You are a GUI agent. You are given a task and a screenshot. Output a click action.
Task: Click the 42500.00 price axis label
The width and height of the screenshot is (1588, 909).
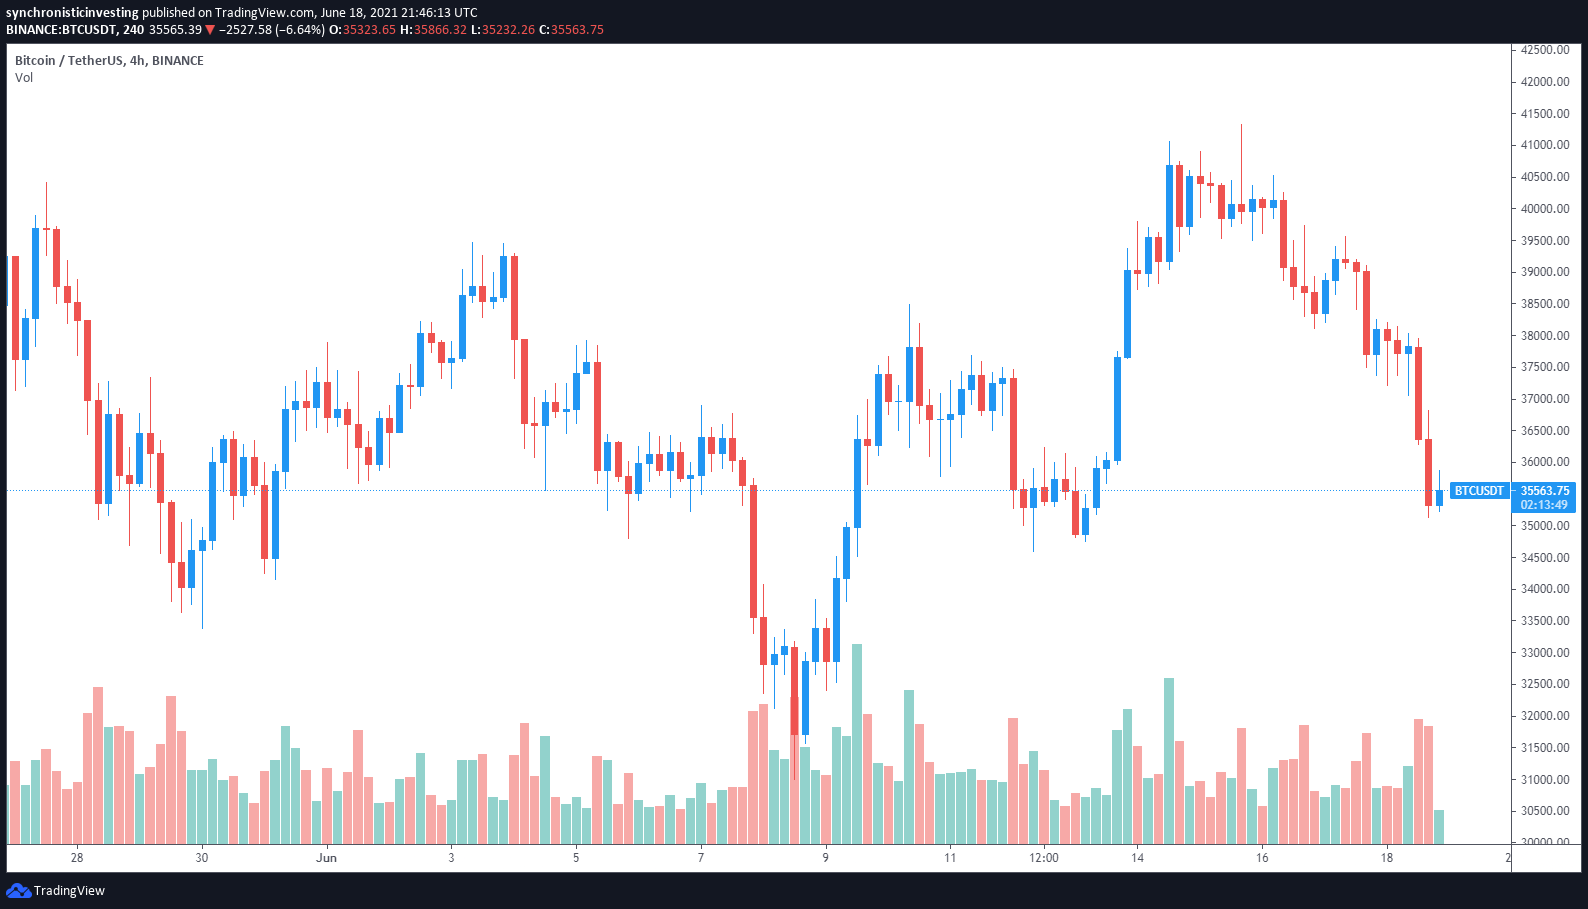pyautogui.click(x=1545, y=50)
